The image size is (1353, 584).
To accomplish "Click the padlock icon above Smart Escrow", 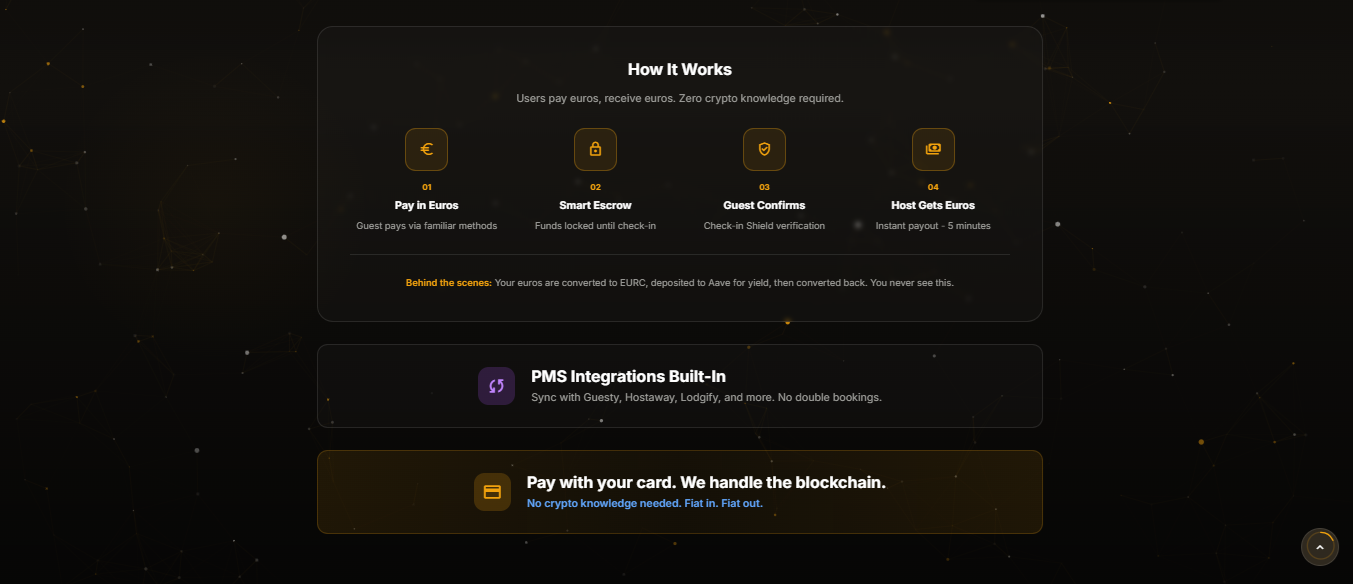I will (595, 149).
